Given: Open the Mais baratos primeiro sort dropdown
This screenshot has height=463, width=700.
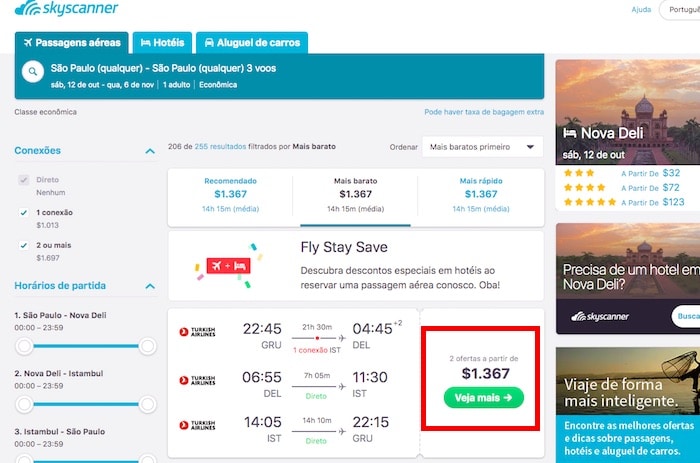Looking at the screenshot, I should pos(483,147).
